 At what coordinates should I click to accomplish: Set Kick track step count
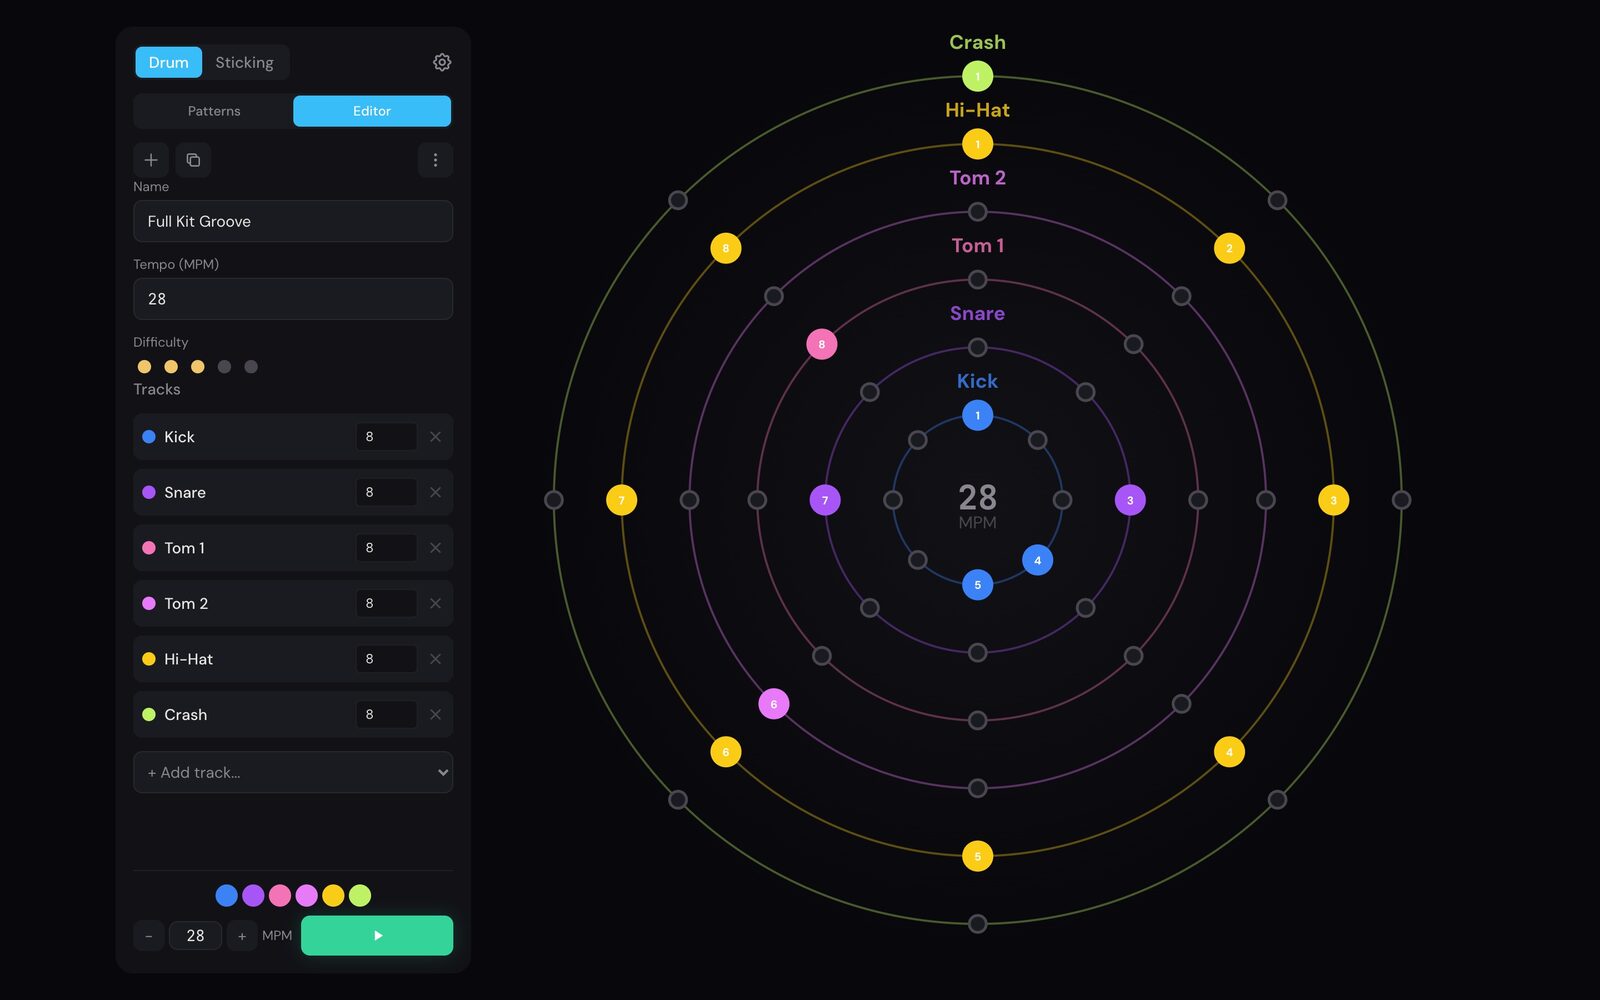(386, 437)
